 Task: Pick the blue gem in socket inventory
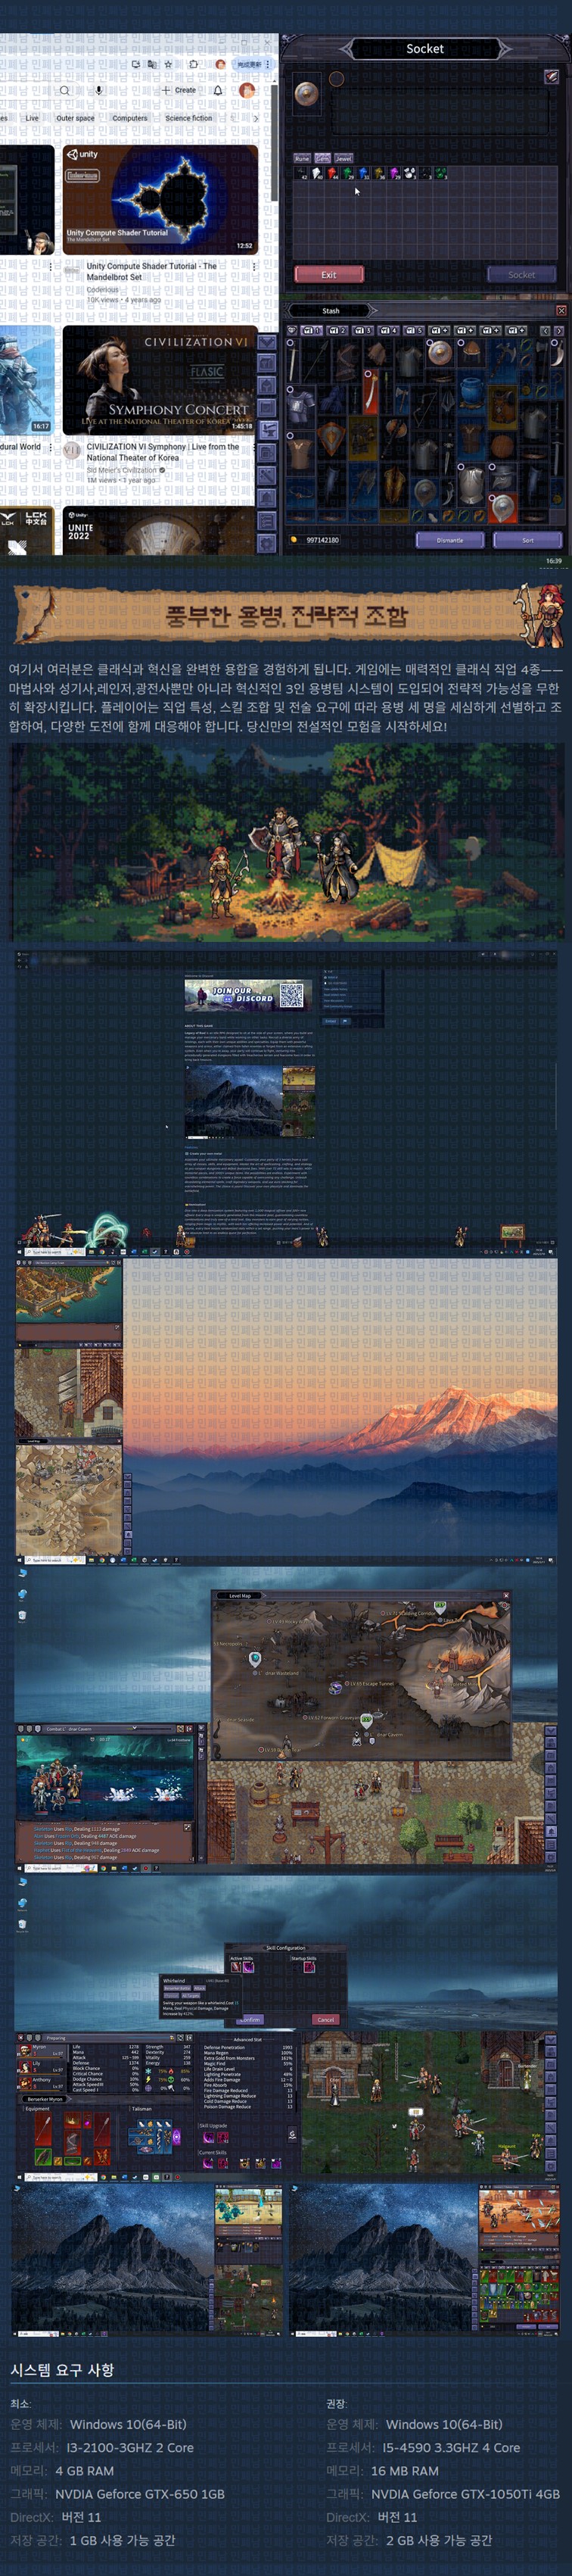363,173
